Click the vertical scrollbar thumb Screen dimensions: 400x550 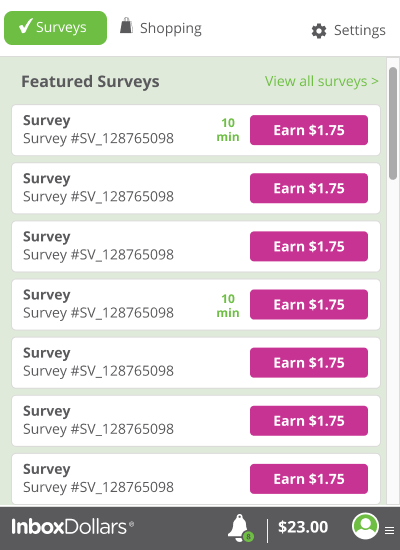click(x=393, y=123)
